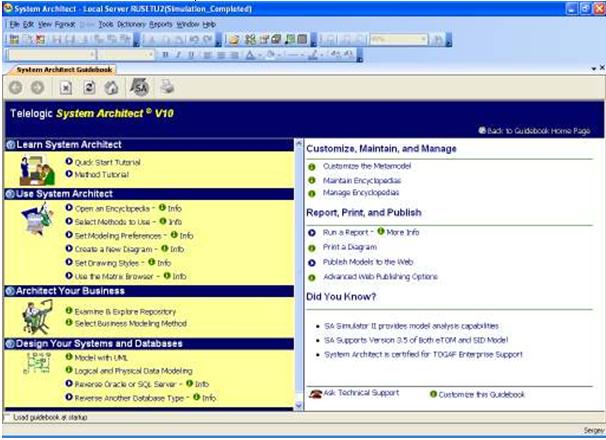Click Back to Guidebook Home Page link
Image resolution: width=606 pixels, height=440 pixels.
538,131
